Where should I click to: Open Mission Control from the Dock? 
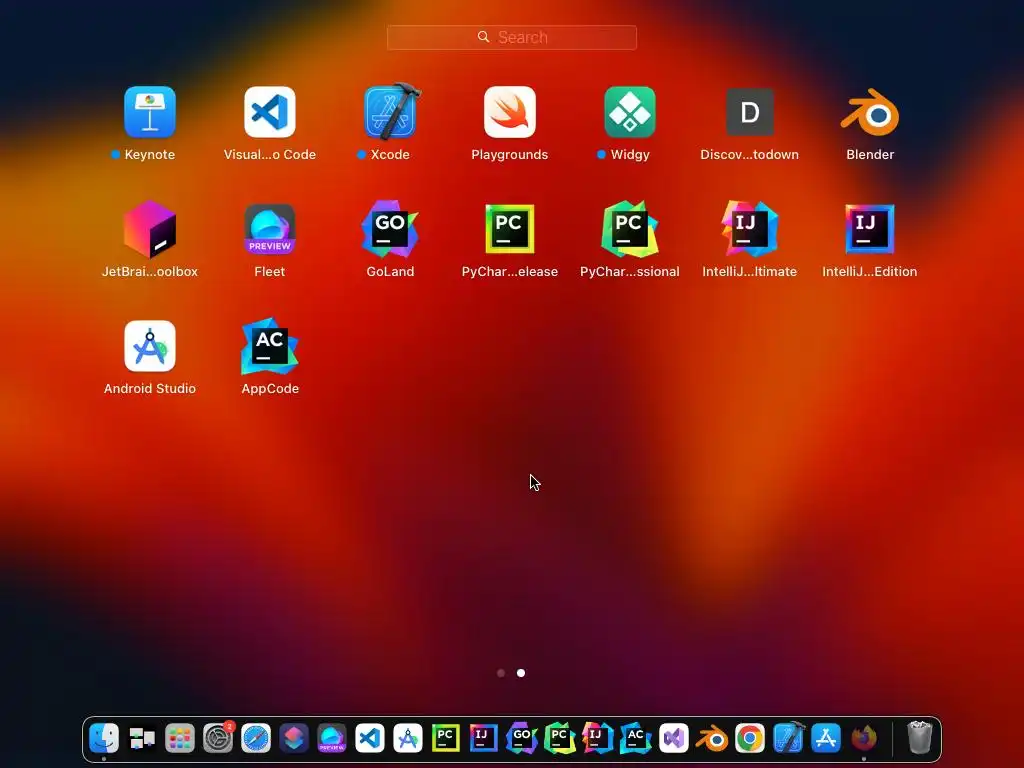[142, 739]
